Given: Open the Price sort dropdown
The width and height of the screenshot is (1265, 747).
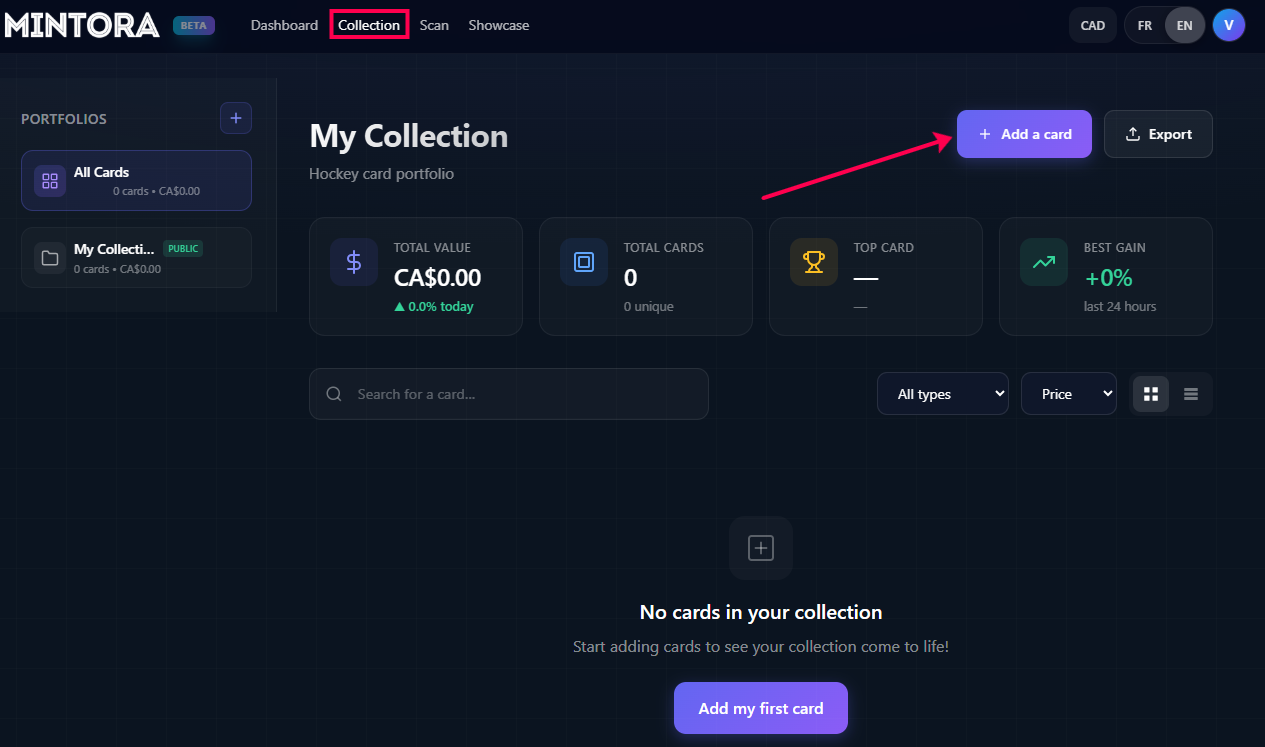Looking at the screenshot, I should tap(1068, 394).
